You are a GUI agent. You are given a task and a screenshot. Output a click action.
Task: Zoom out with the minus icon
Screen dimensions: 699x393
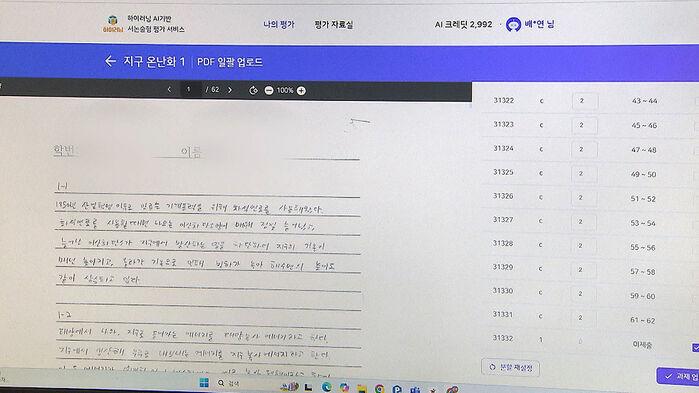coord(269,90)
